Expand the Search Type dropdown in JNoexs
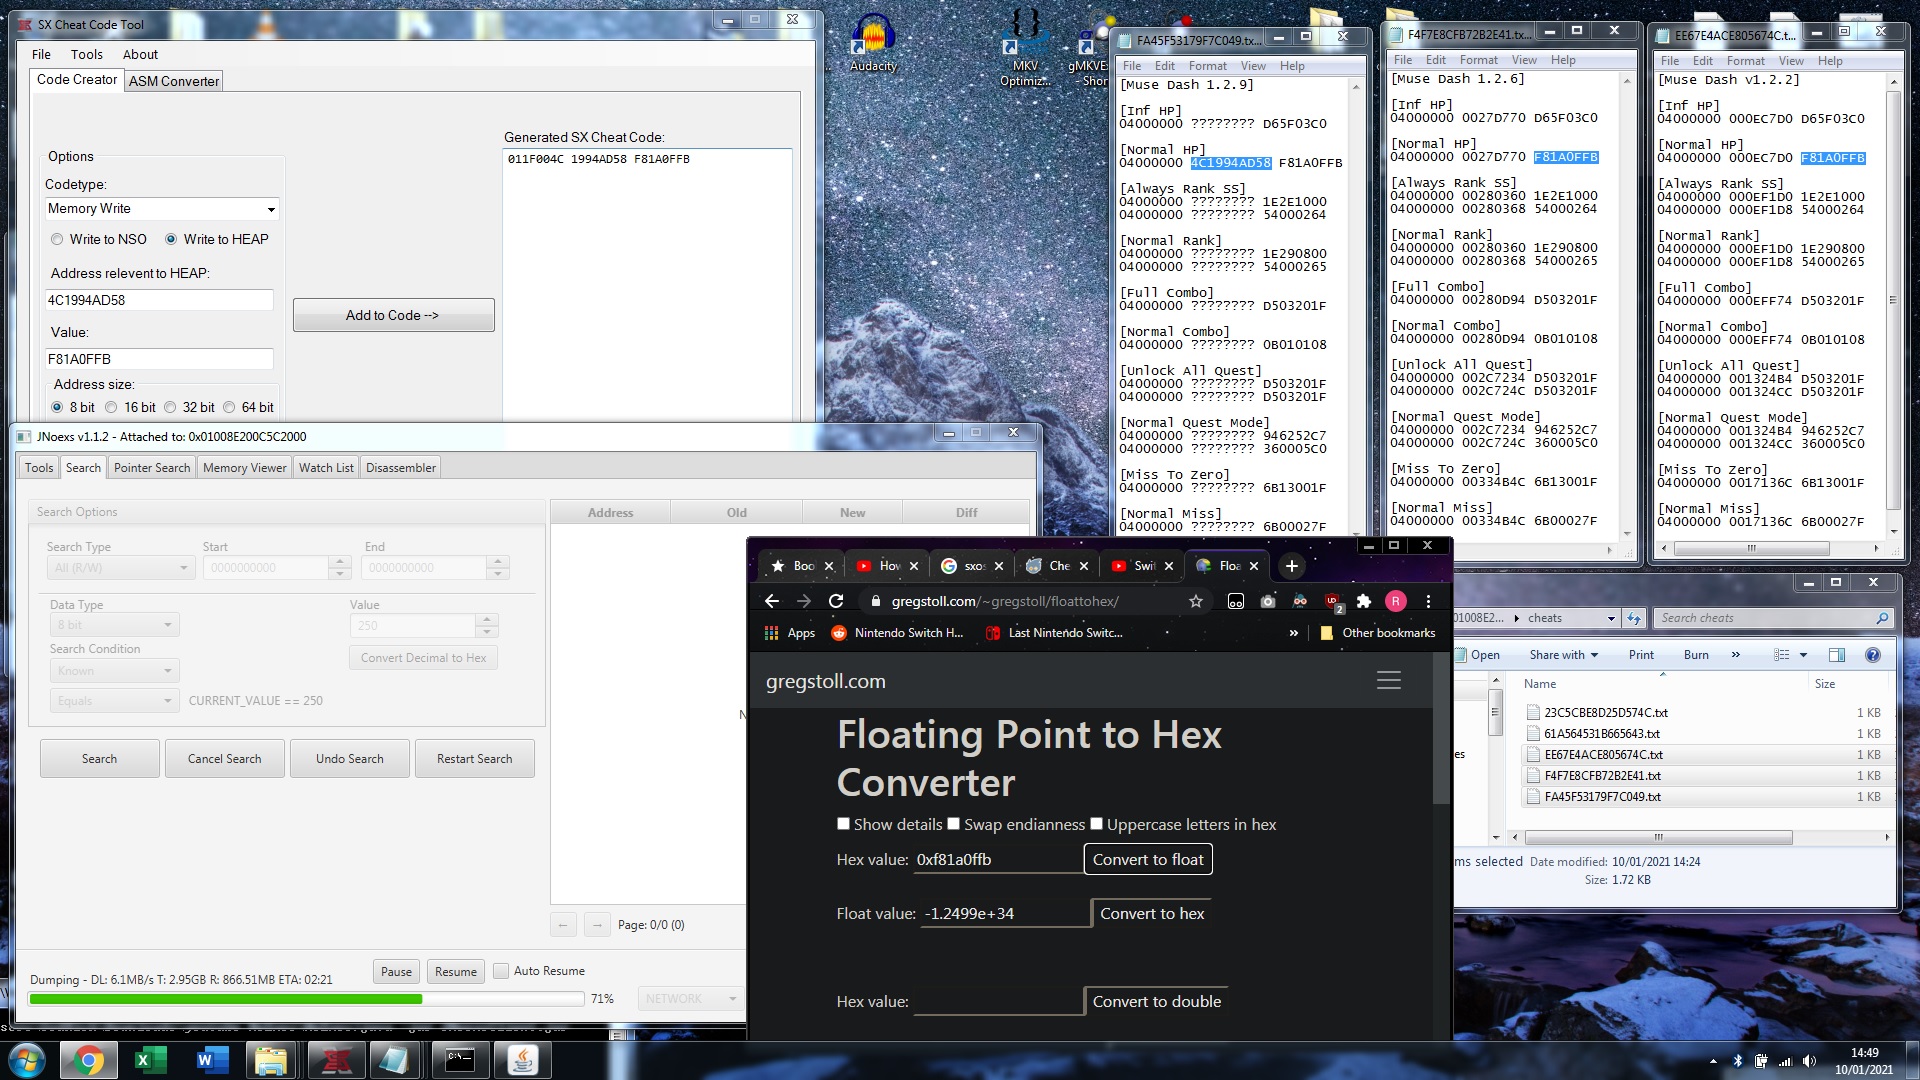Image resolution: width=1920 pixels, height=1080 pixels. (x=119, y=568)
